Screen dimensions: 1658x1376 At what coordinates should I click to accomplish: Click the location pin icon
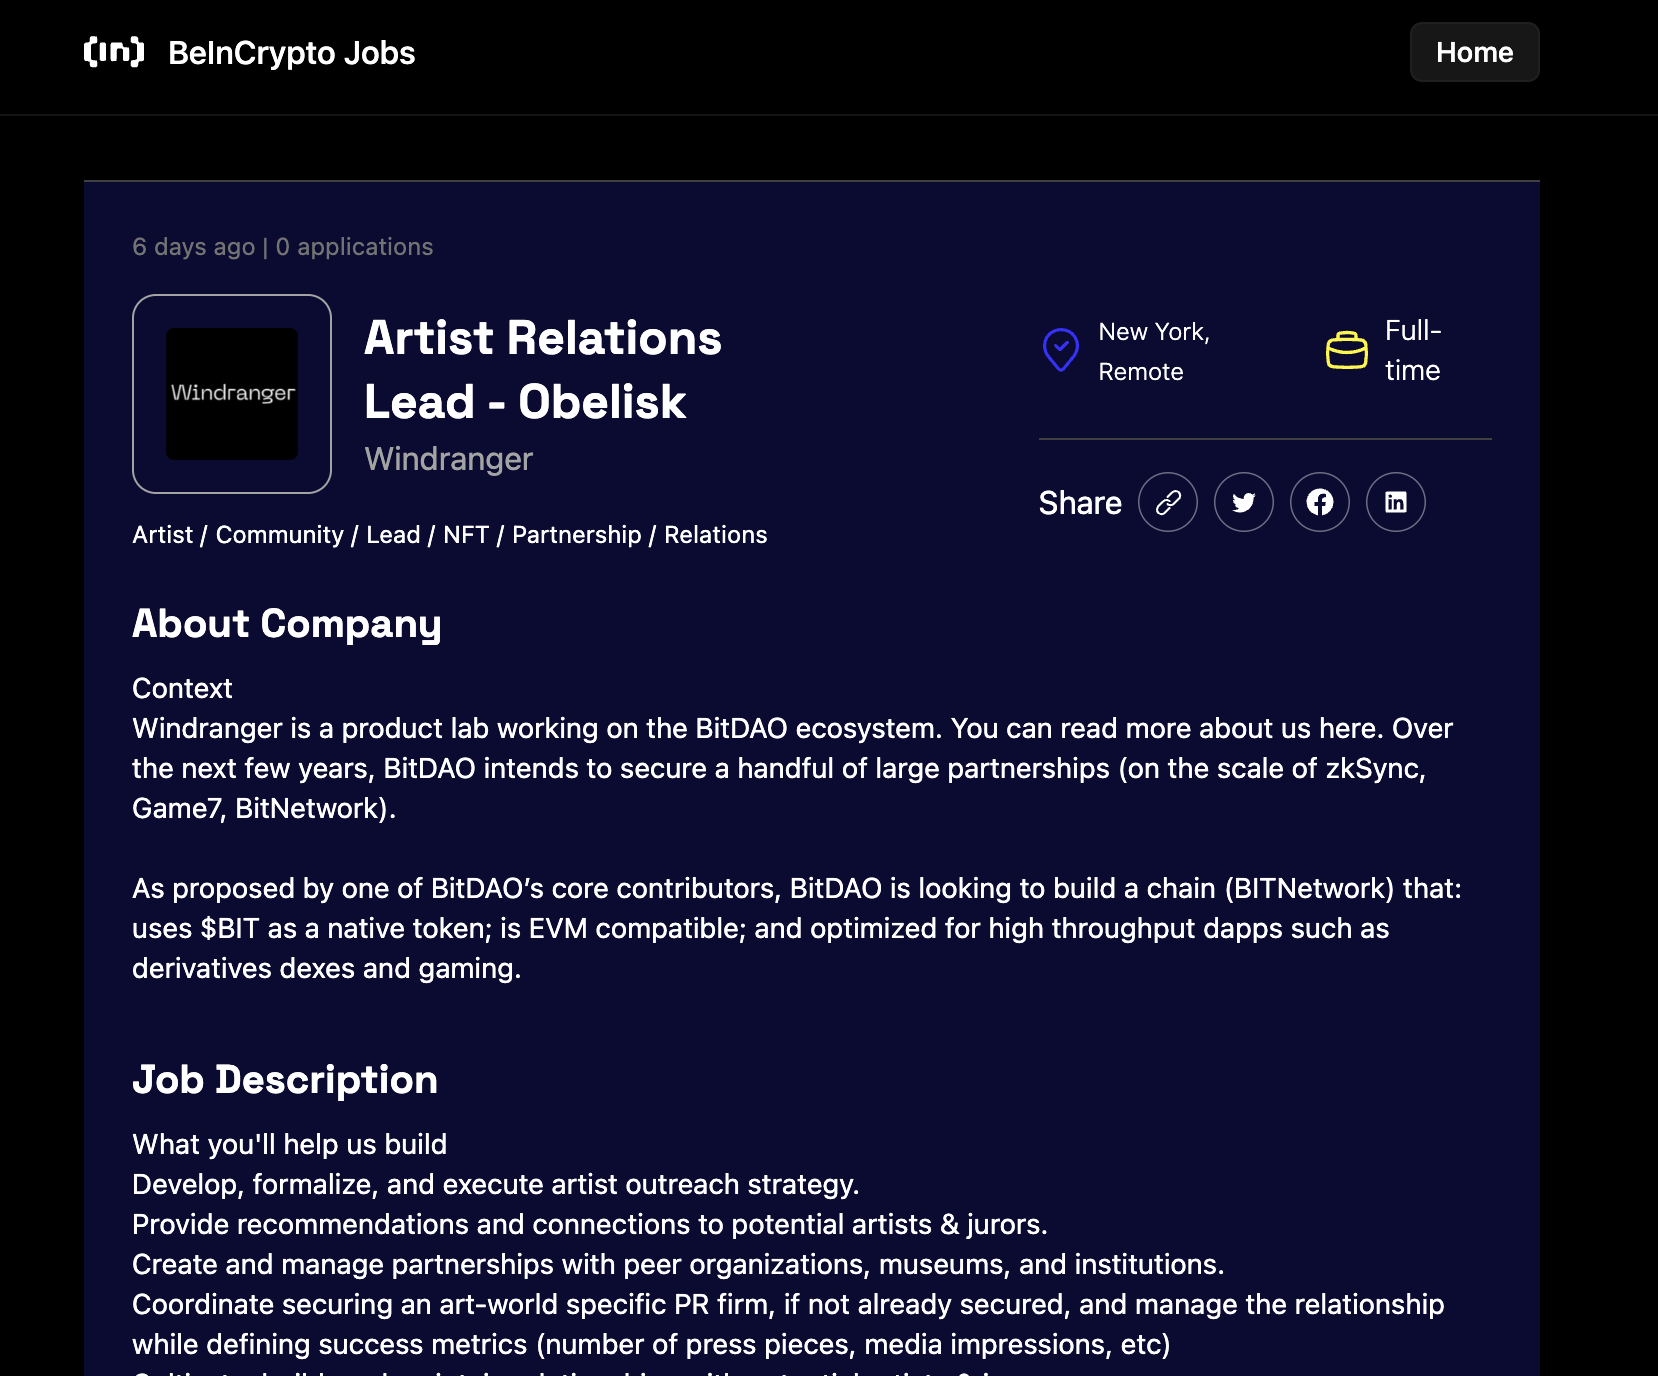click(x=1060, y=350)
